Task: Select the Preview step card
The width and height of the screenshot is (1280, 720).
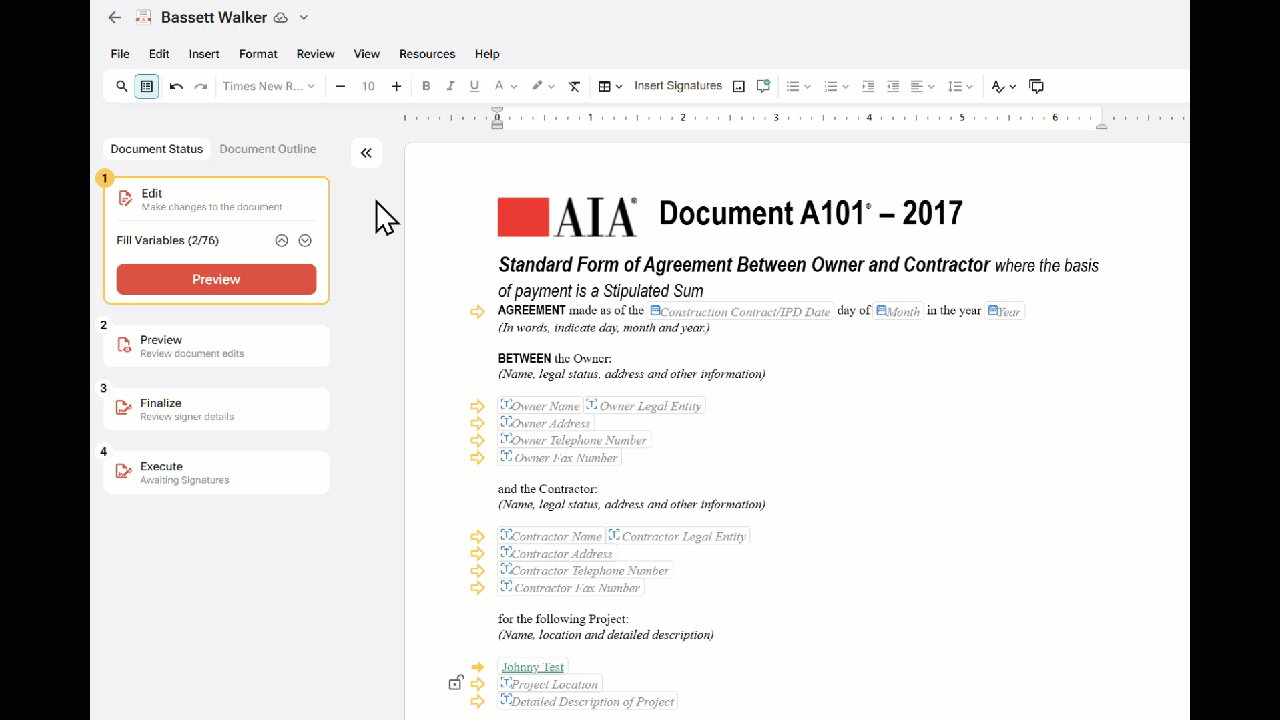Action: 216,346
